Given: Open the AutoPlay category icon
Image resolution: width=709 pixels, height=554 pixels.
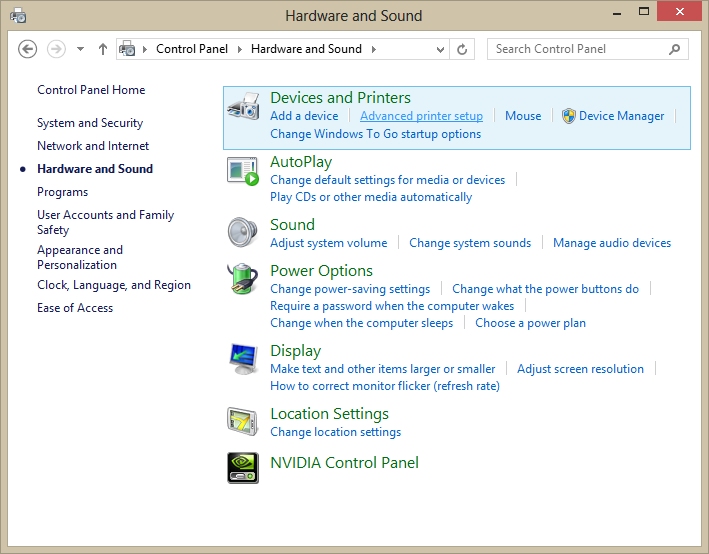Looking at the screenshot, I should tap(243, 171).
